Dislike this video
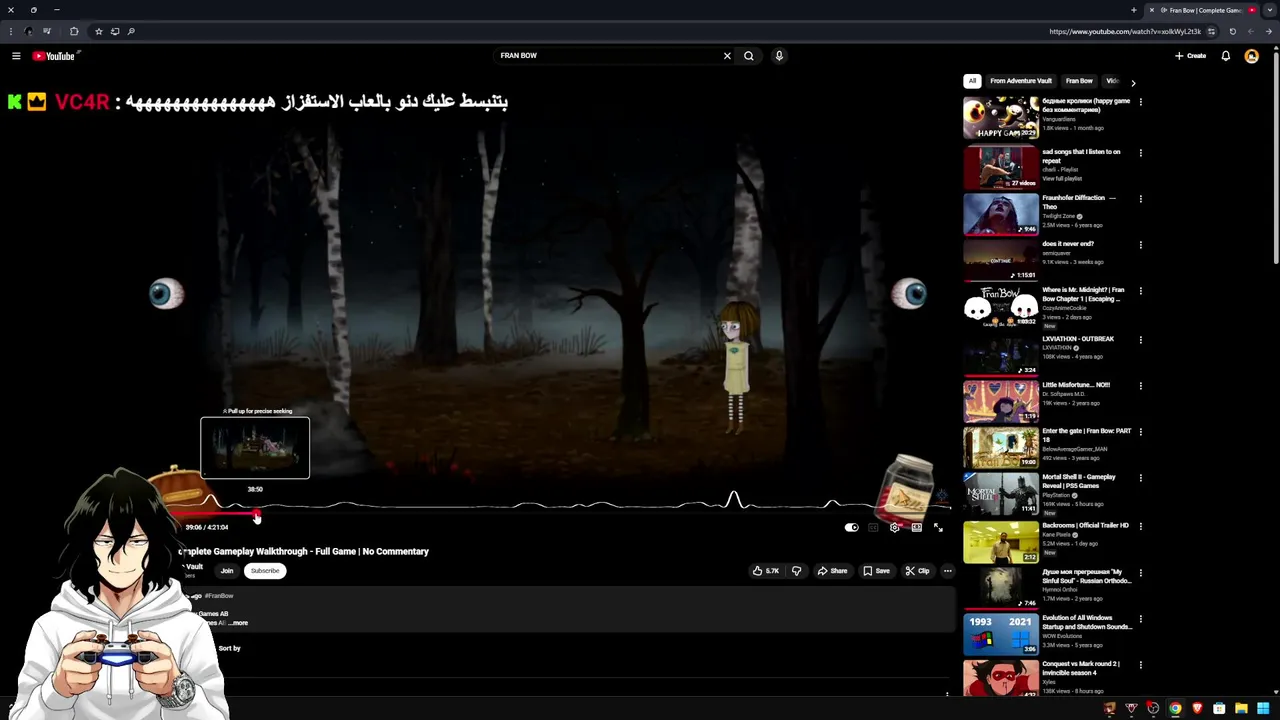1280x720 pixels. [x=796, y=571]
